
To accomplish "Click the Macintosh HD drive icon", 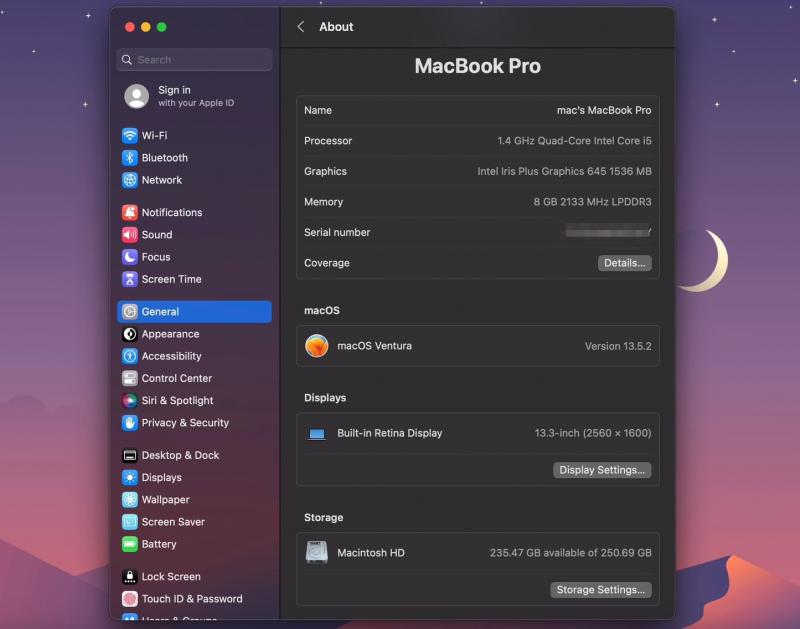I will point(316,552).
